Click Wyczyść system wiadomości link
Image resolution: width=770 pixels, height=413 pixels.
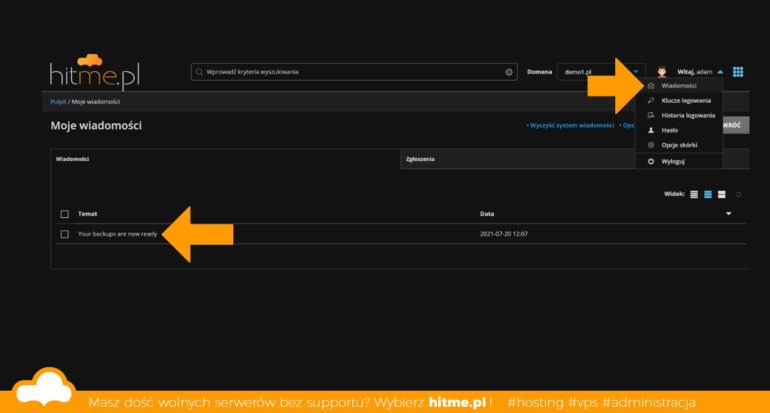pyautogui.click(x=571, y=126)
